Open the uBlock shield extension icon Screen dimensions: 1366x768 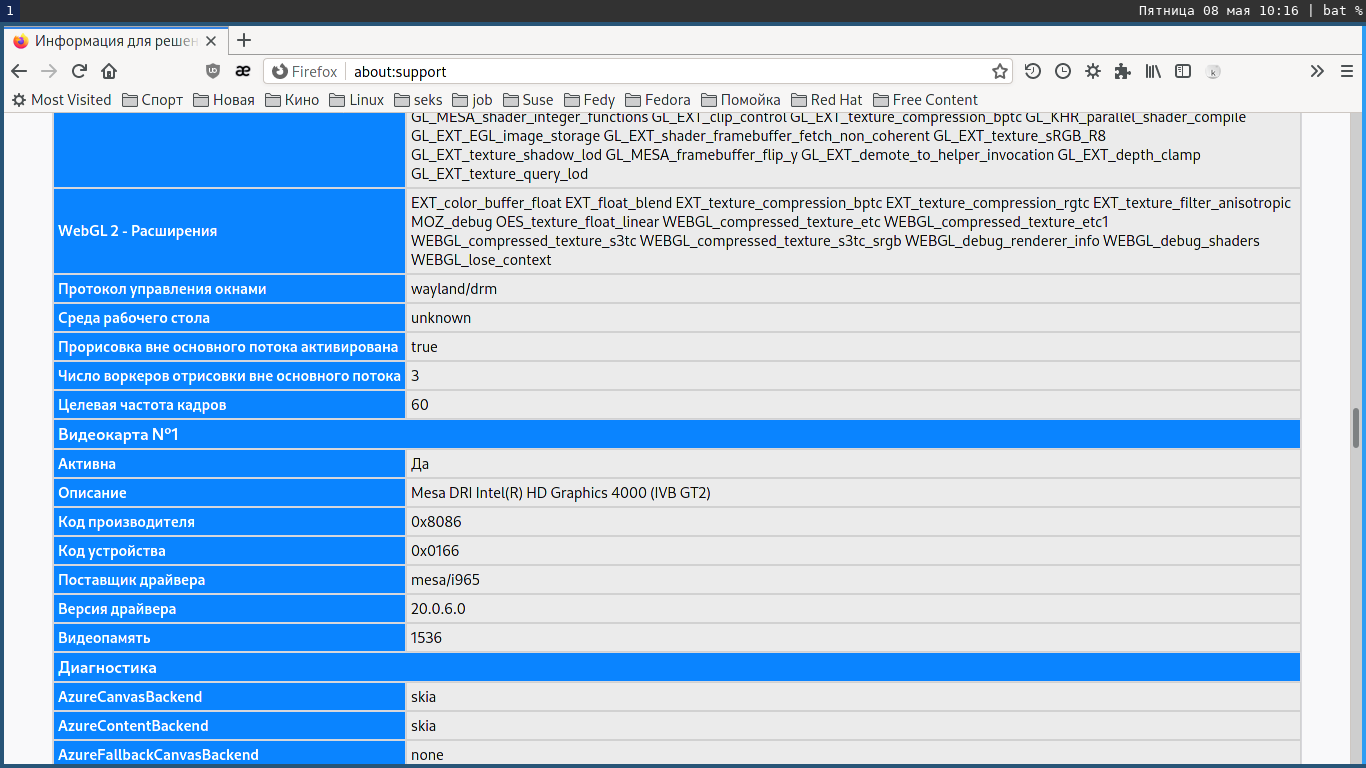tap(212, 71)
